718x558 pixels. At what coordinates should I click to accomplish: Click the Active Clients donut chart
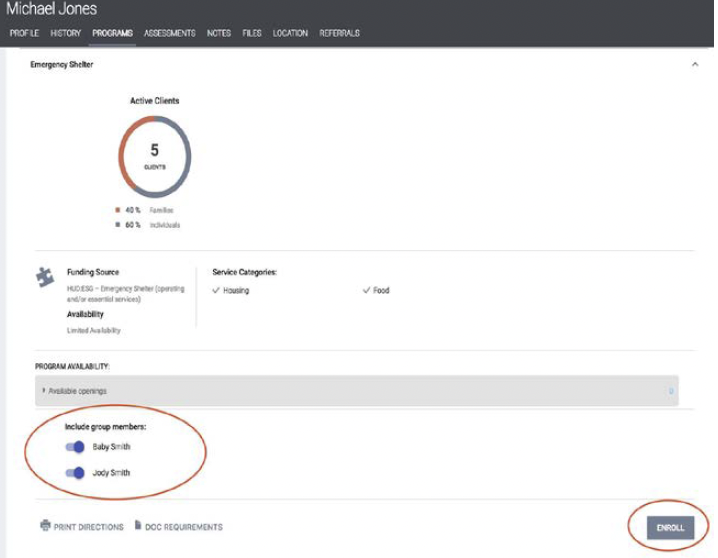tap(154, 155)
